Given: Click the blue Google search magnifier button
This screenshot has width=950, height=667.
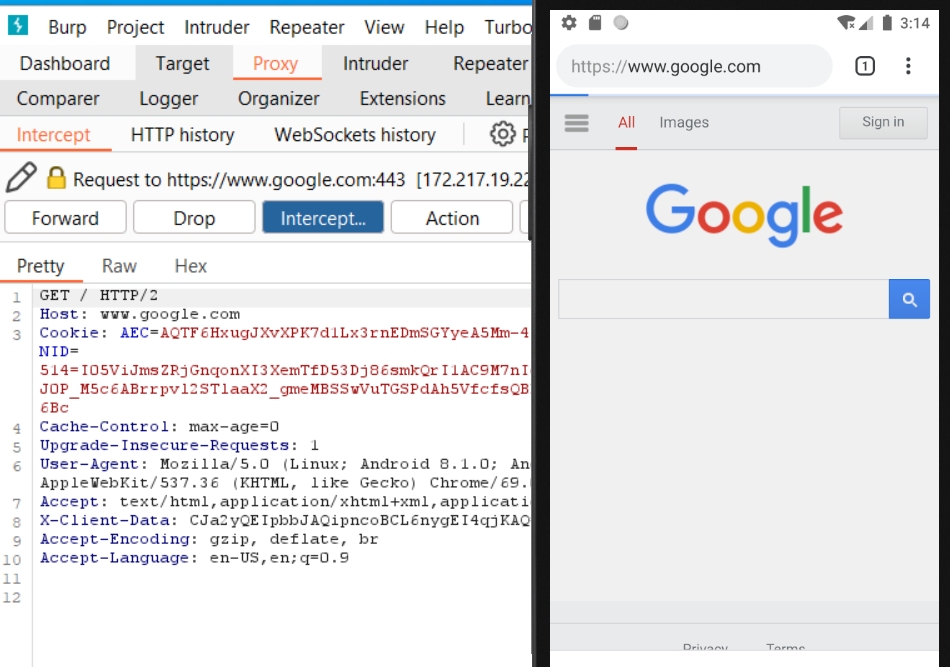Looking at the screenshot, I should pyautogui.click(x=909, y=299).
